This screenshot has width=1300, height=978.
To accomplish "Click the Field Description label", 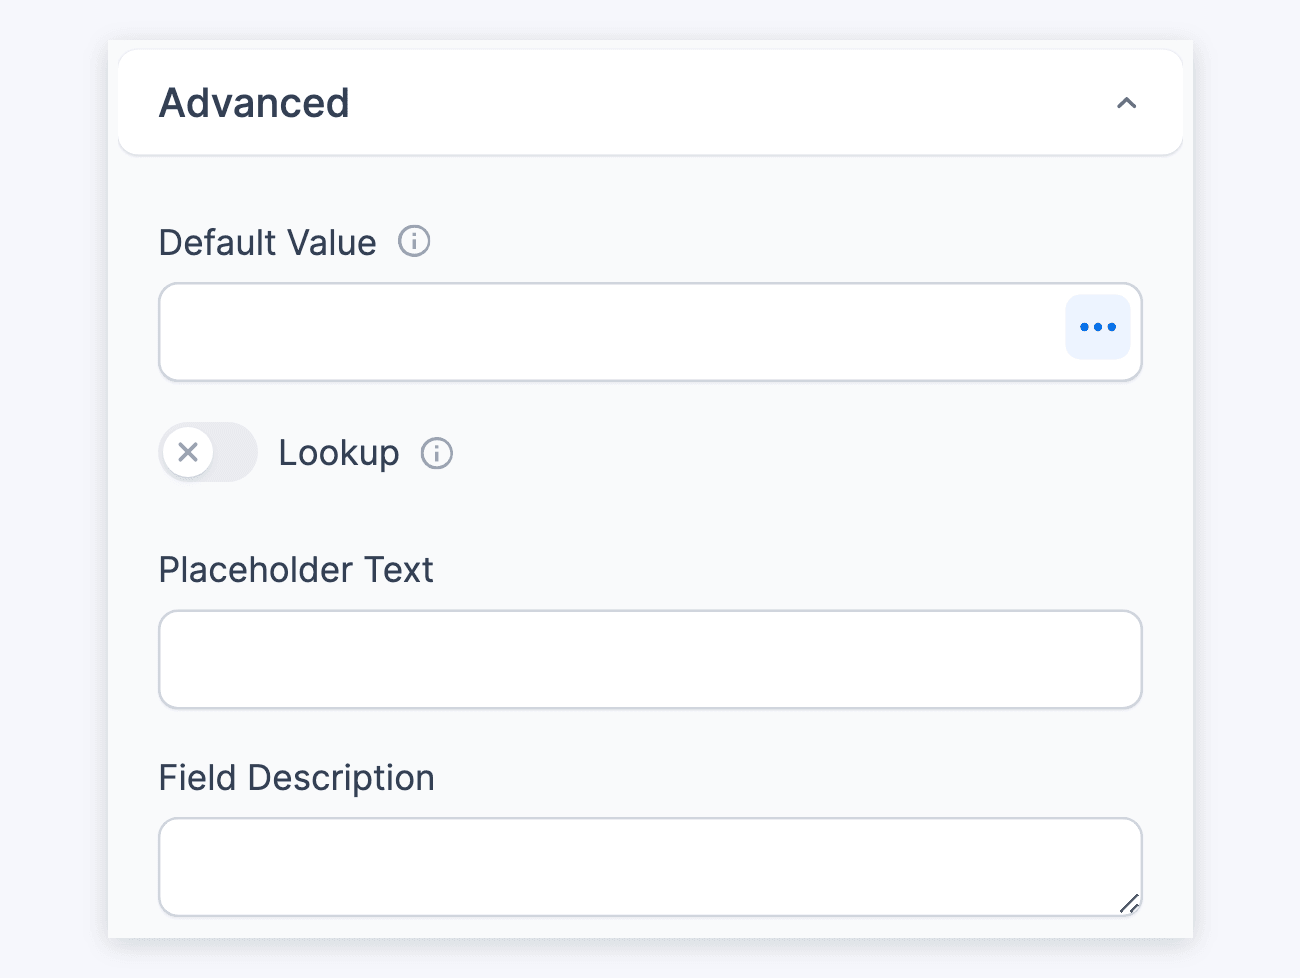I will click(297, 778).
